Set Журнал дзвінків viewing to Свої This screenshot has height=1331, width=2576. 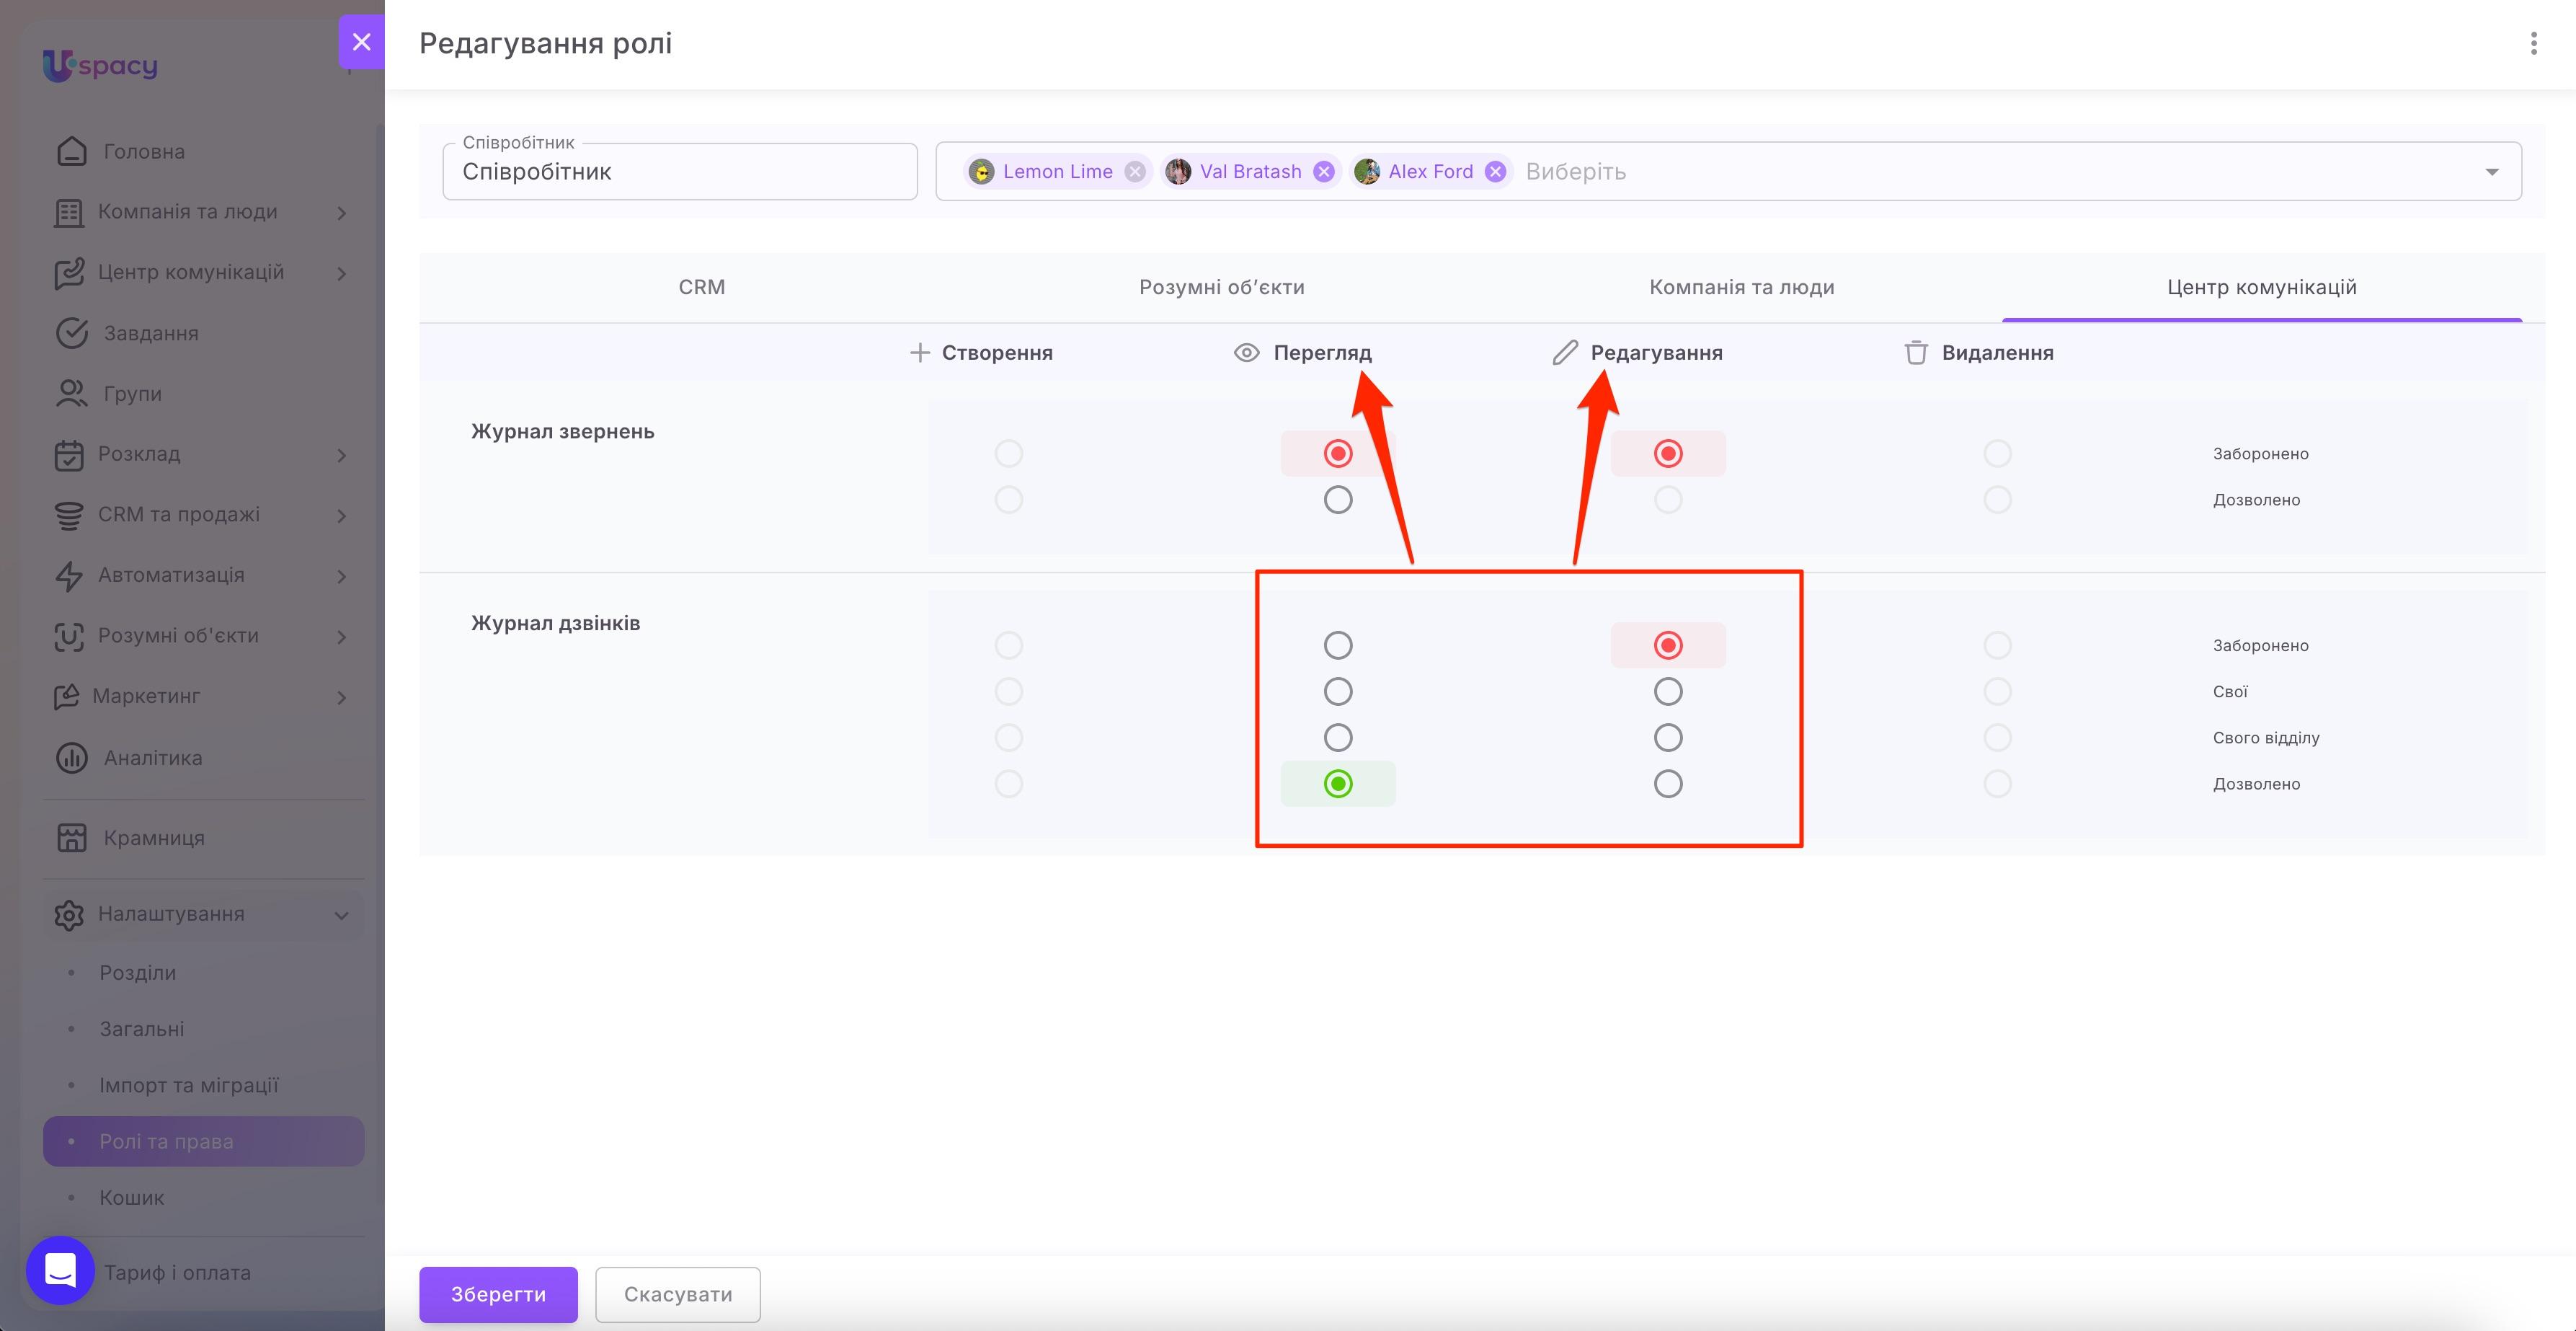tap(1338, 692)
